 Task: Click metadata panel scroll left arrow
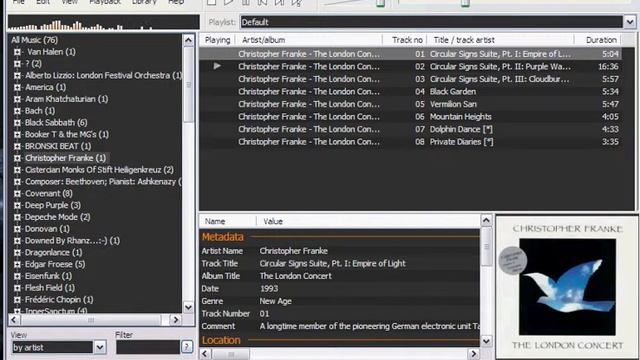pyautogui.click(x=205, y=353)
